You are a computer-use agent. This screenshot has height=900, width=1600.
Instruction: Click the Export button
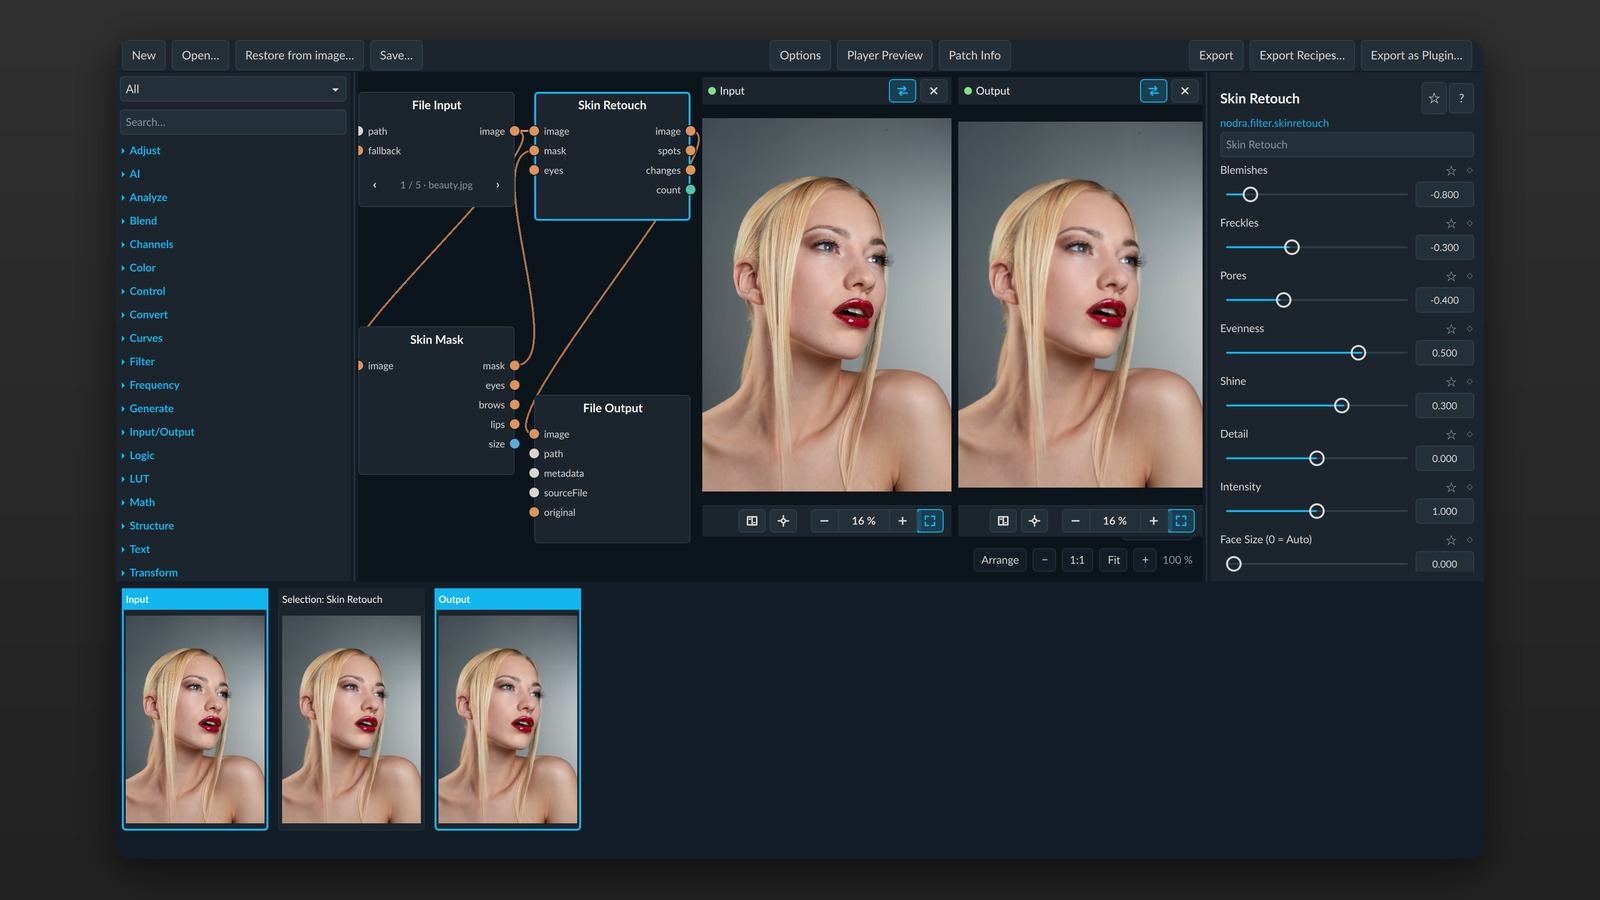pyautogui.click(x=1216, y=55)
